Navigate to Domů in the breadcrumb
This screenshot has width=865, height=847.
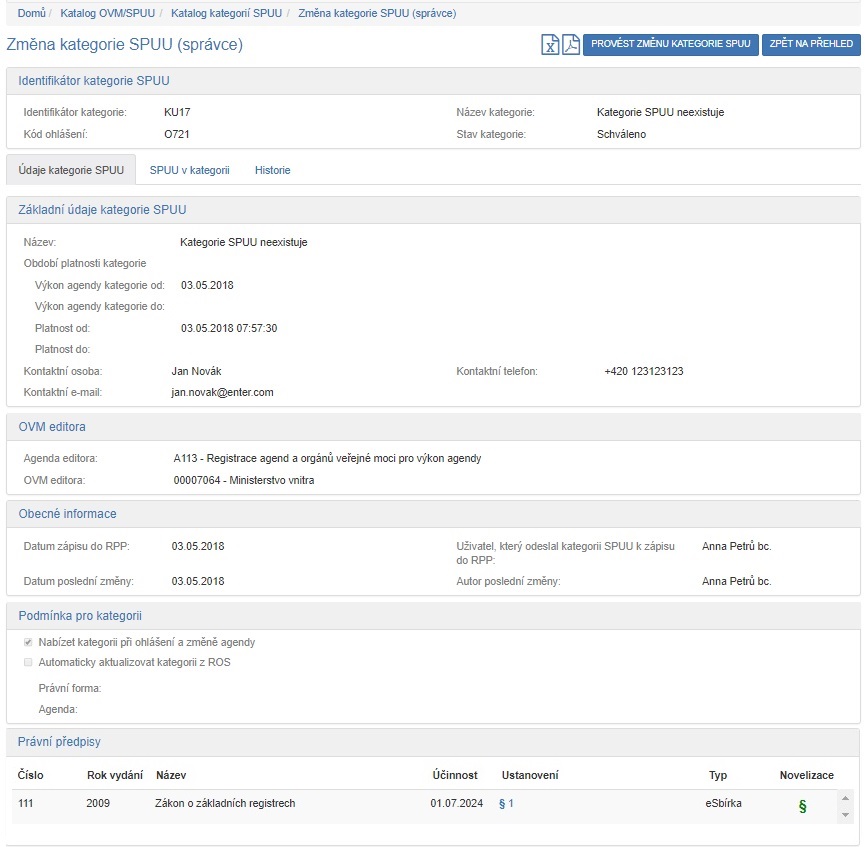pos(31,13)
